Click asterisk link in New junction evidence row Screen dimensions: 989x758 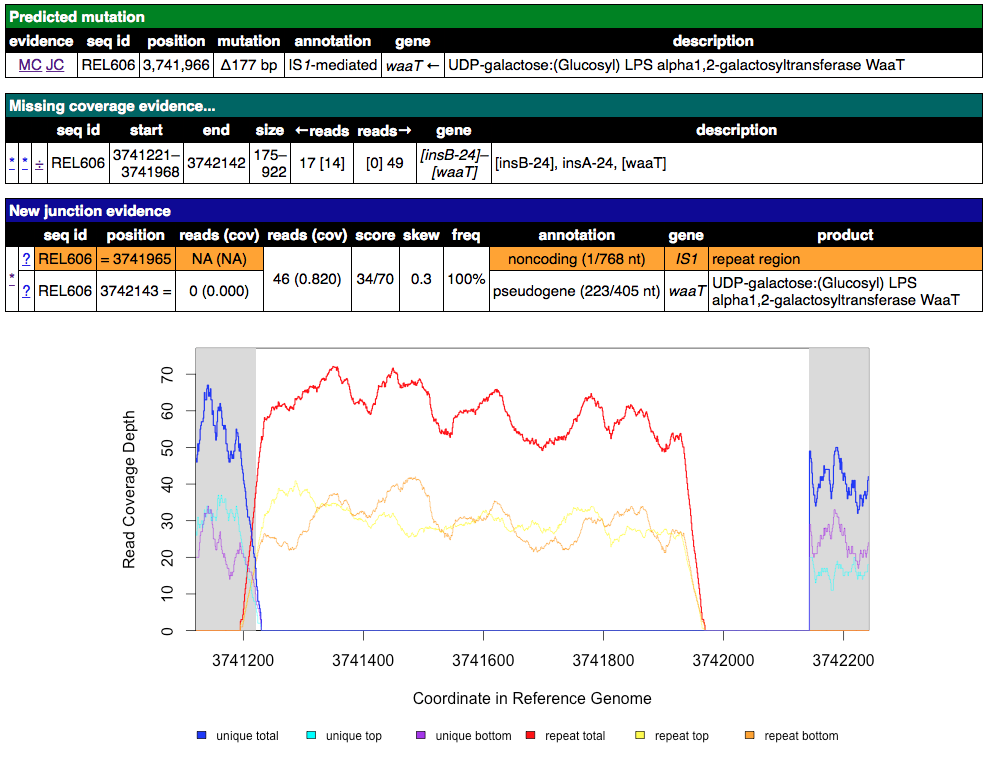pyautogui.click(x=11, y=280)
